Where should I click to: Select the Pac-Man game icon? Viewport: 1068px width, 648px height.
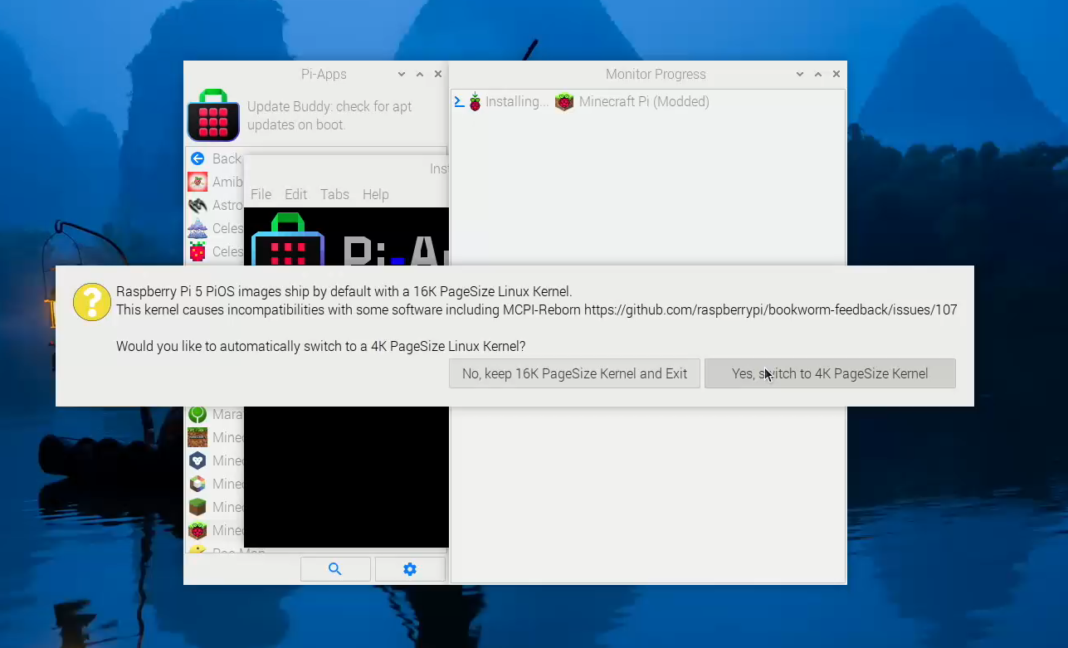(x=199, y=551)
